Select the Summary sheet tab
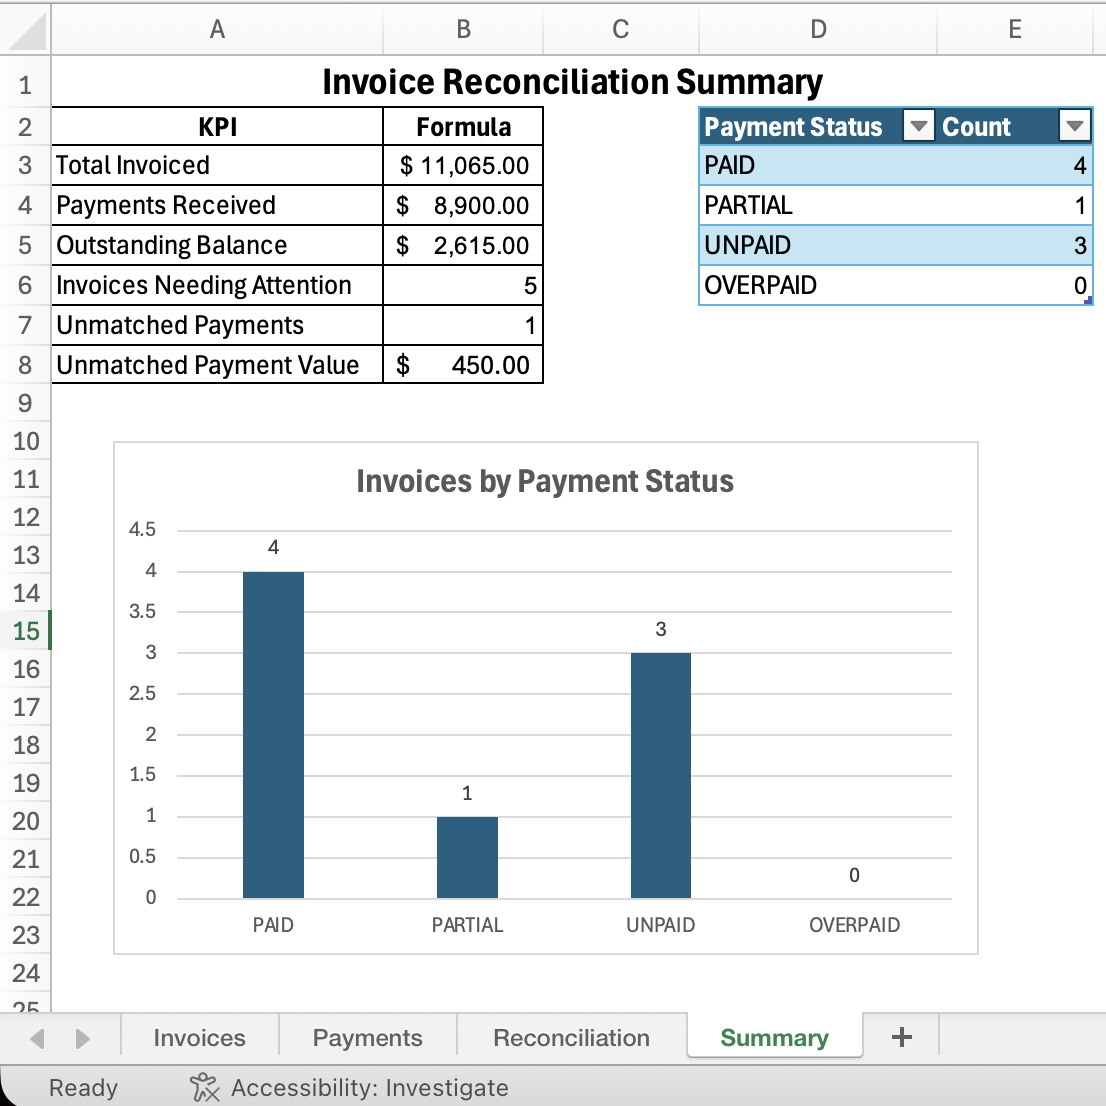 click(x=774, y=1038)
